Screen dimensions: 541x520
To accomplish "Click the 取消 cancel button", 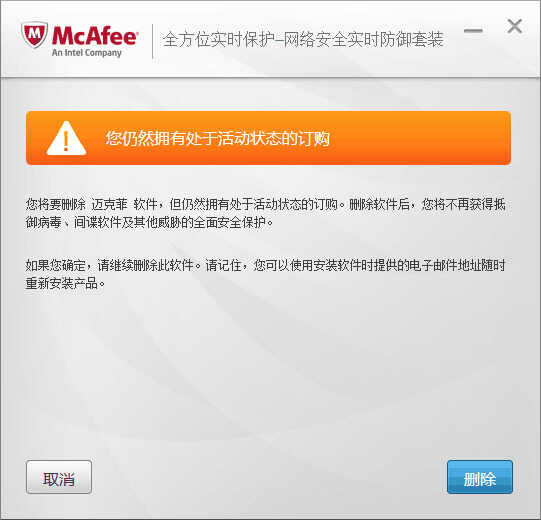I will 59,477.
